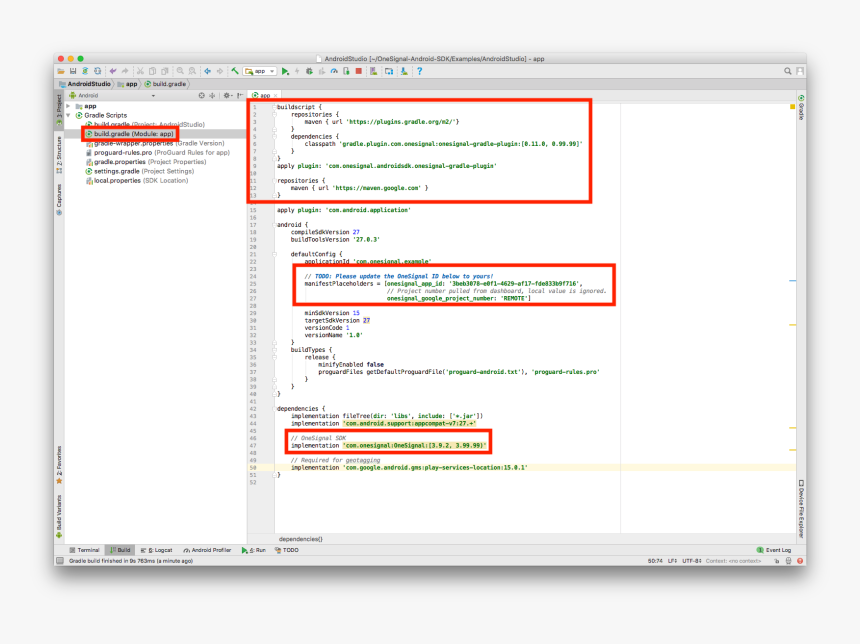Viewport: 860px width, 644px height.
Task: Debug the app with the bug icon
Action: pyautogui.click(x=309, y=71)
